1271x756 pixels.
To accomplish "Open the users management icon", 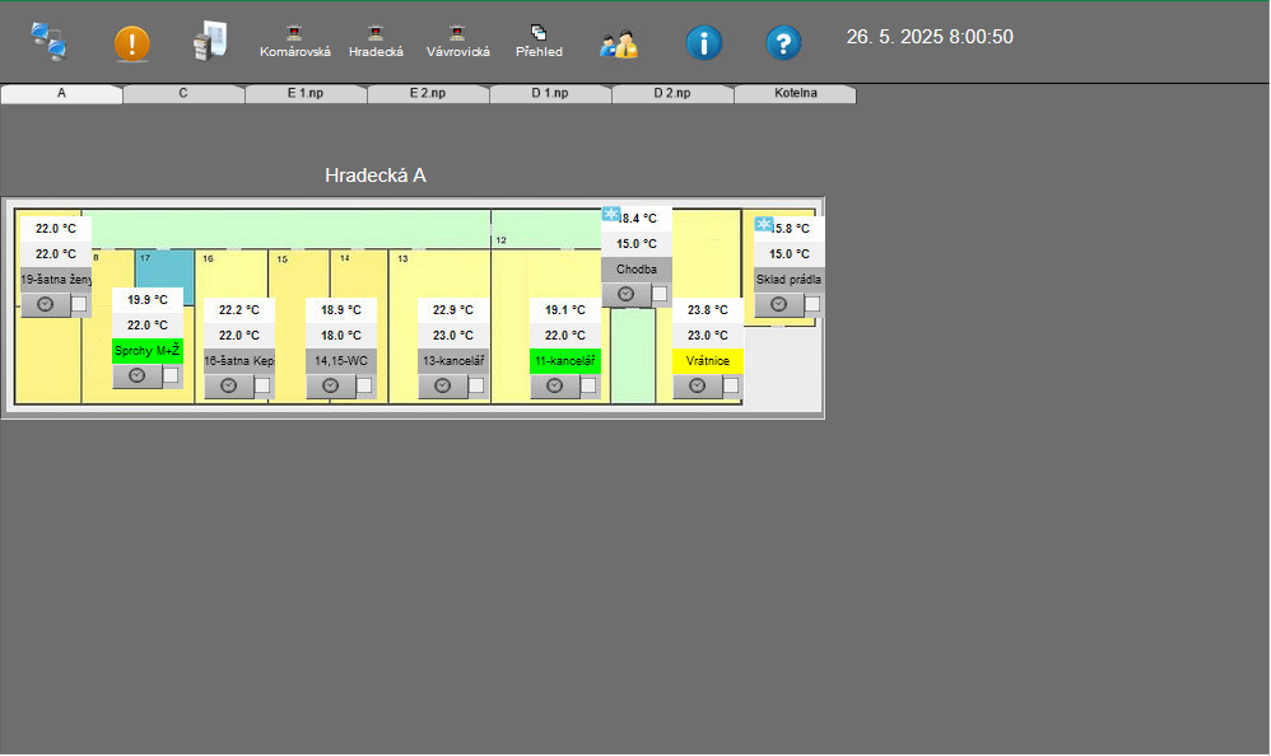I will click(x=618, y=44).
